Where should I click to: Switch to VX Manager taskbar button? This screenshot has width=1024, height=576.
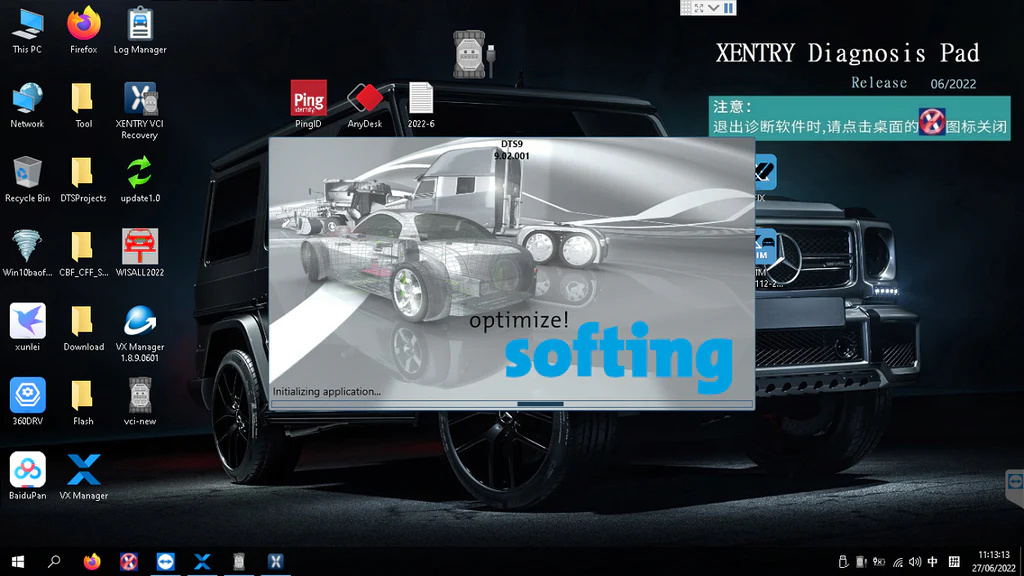tap(202, 562)
